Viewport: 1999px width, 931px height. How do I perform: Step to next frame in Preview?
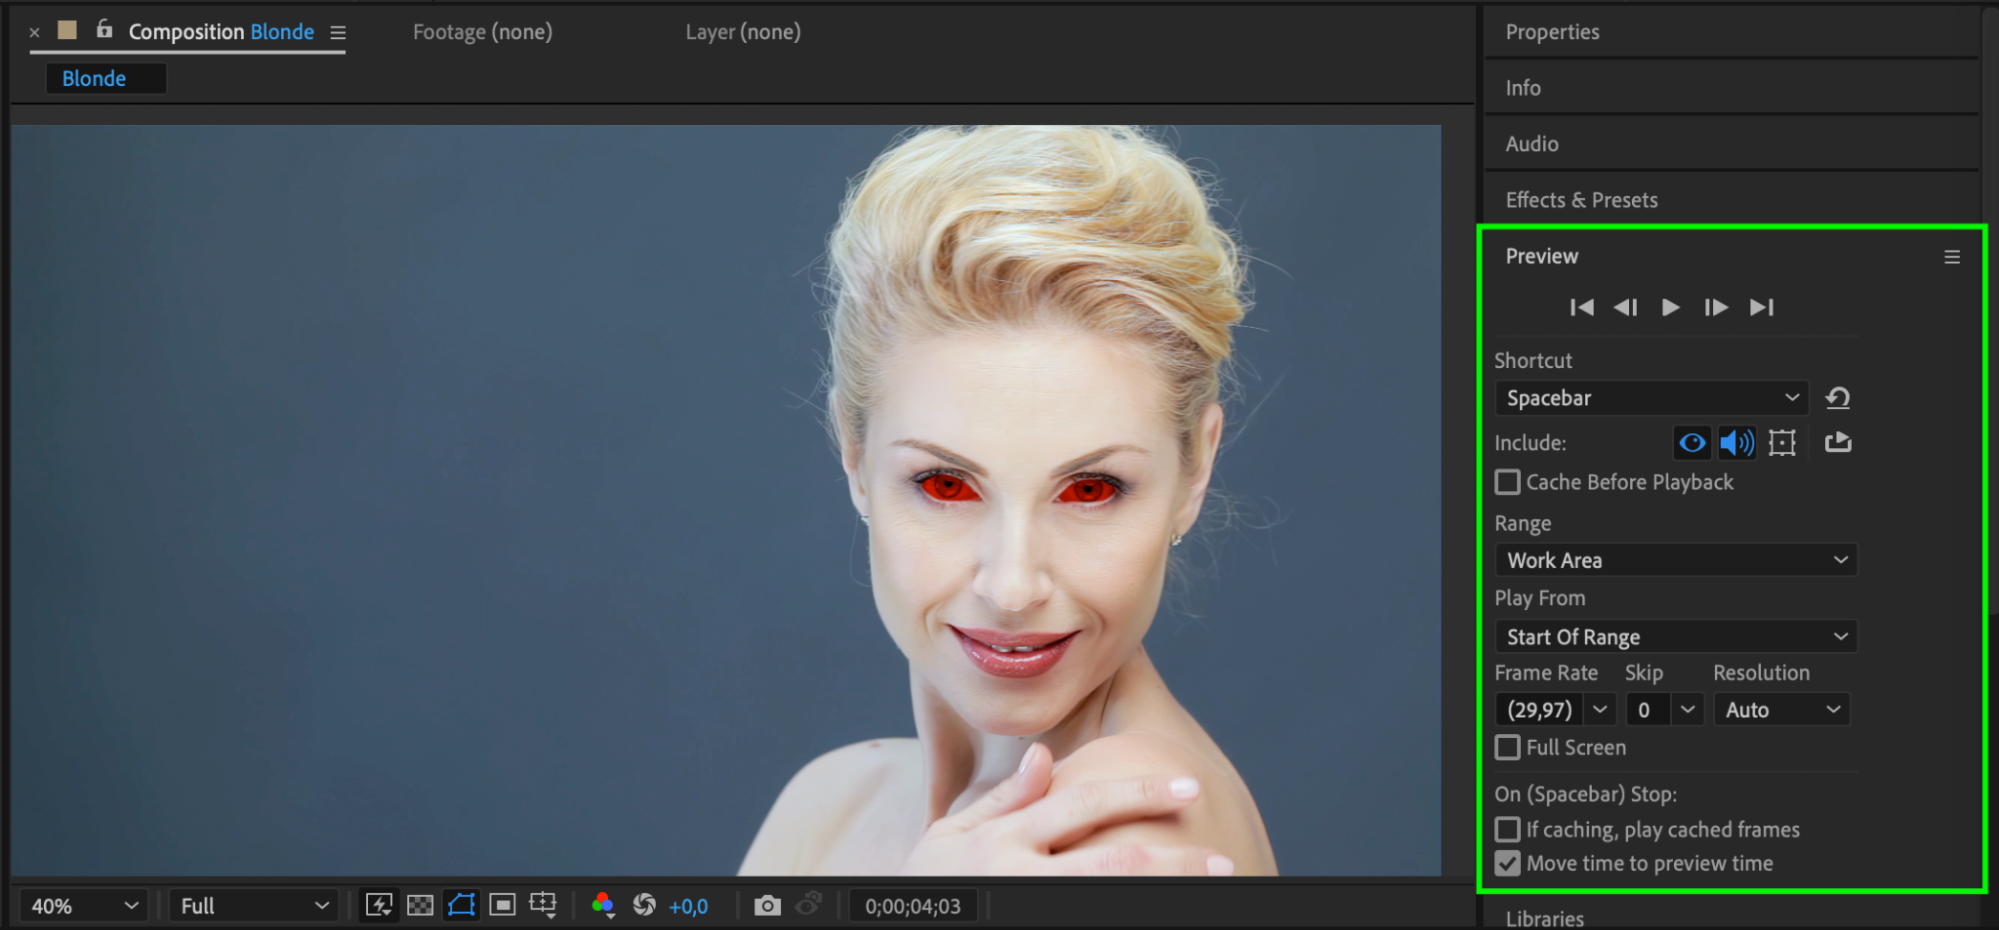tap(1716, 307)
